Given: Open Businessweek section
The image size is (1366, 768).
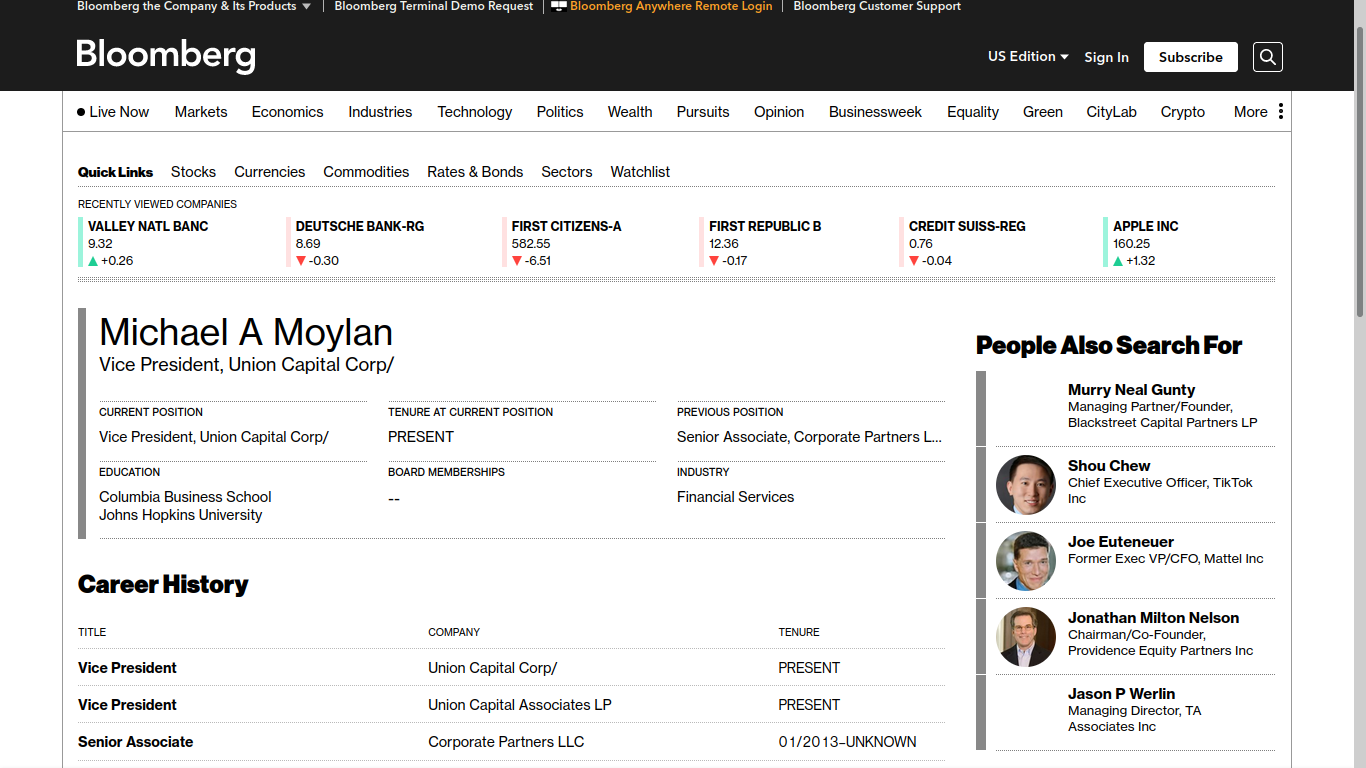Looking at the screenshot, I should (875, 112).
